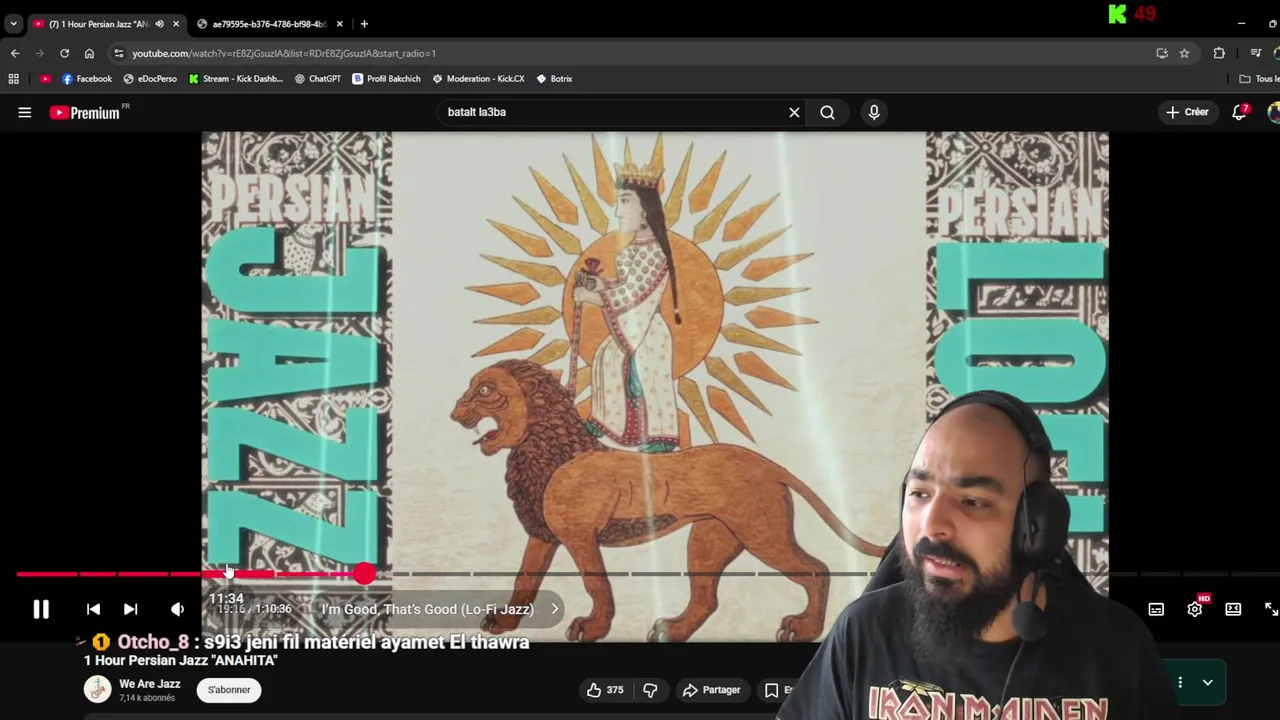This screenshot has width=1280, height=720.
Task: Close the 1 Hour Persian Jazz tab
Action: [176, 24]
